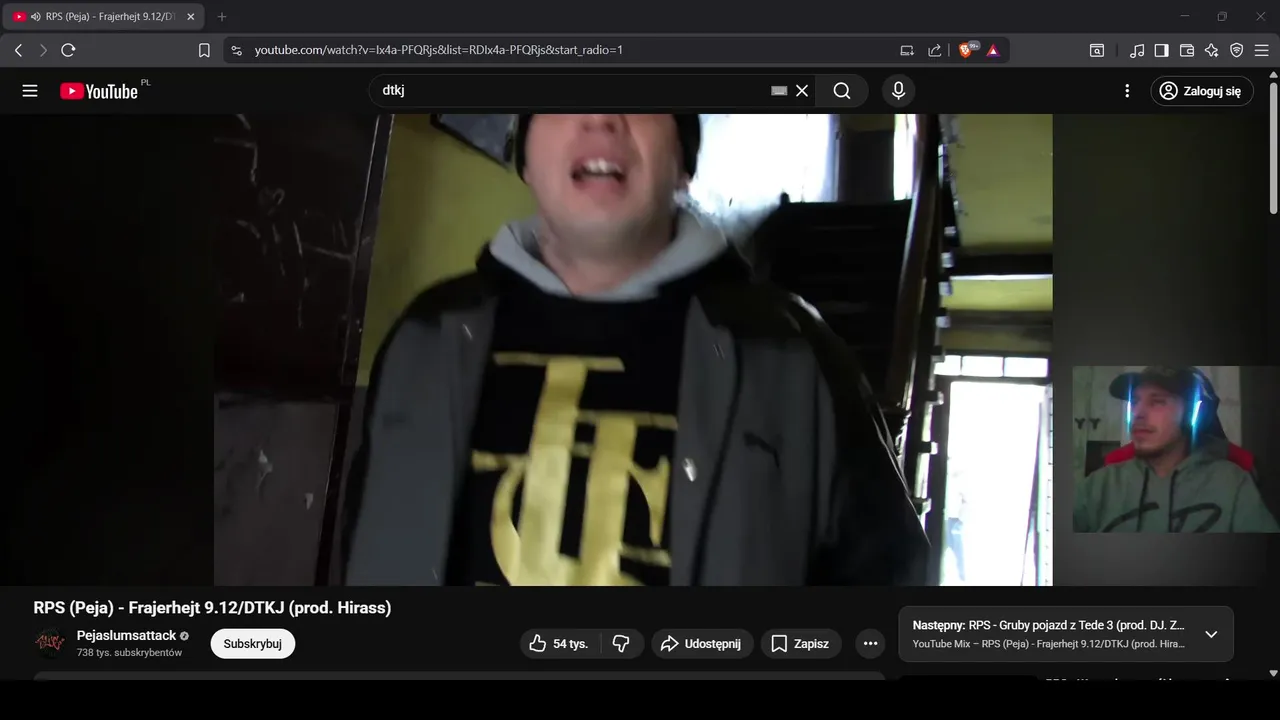The height and width of the screenshot is (720, 1280).
Task: Open the Pejaslumsattack channel avatar
Action: coord(50,643)
